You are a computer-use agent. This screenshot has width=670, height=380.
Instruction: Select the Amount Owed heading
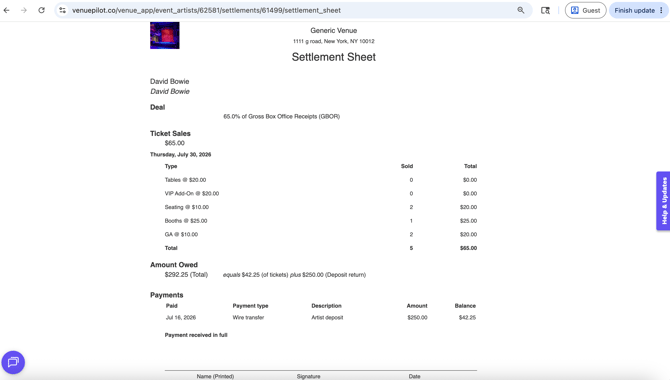coord(173,265)
